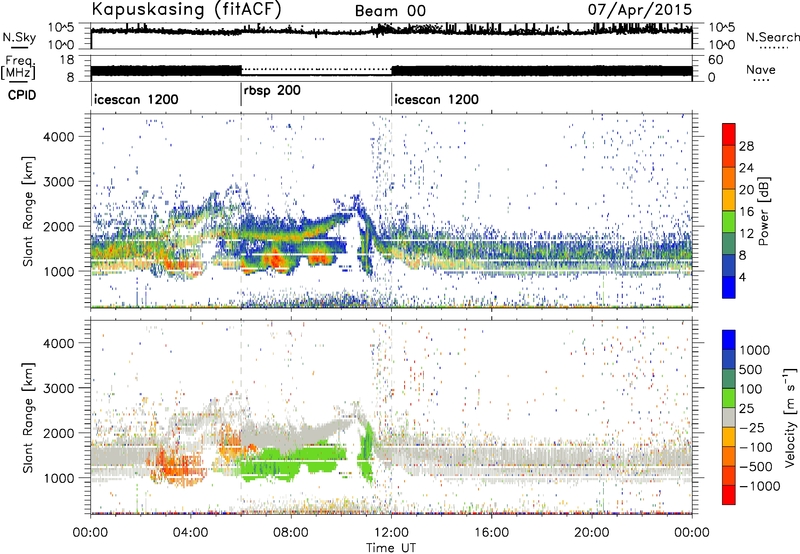800x554 pixels.
Task: Click the 'CPID' row label
Action: (x=22, y=95)
